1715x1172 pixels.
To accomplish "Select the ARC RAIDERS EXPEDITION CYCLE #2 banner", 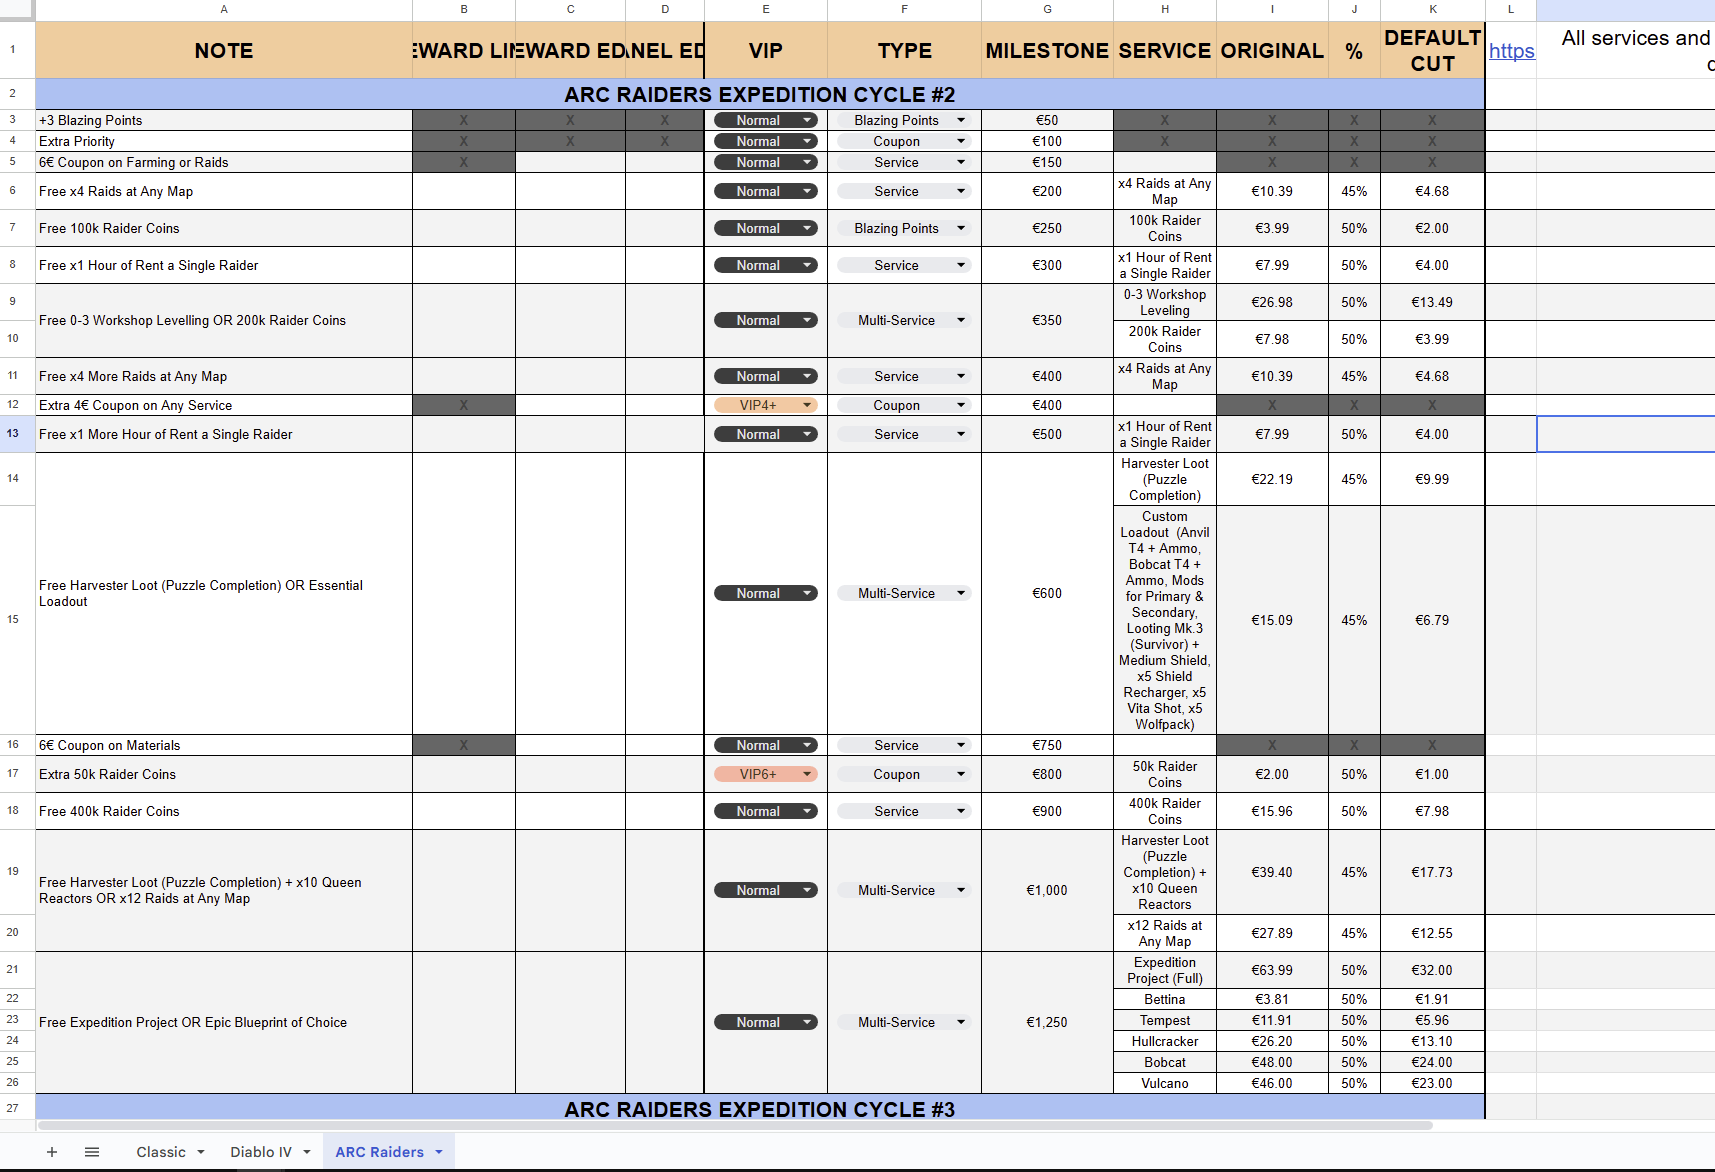I will pos(760,94).
